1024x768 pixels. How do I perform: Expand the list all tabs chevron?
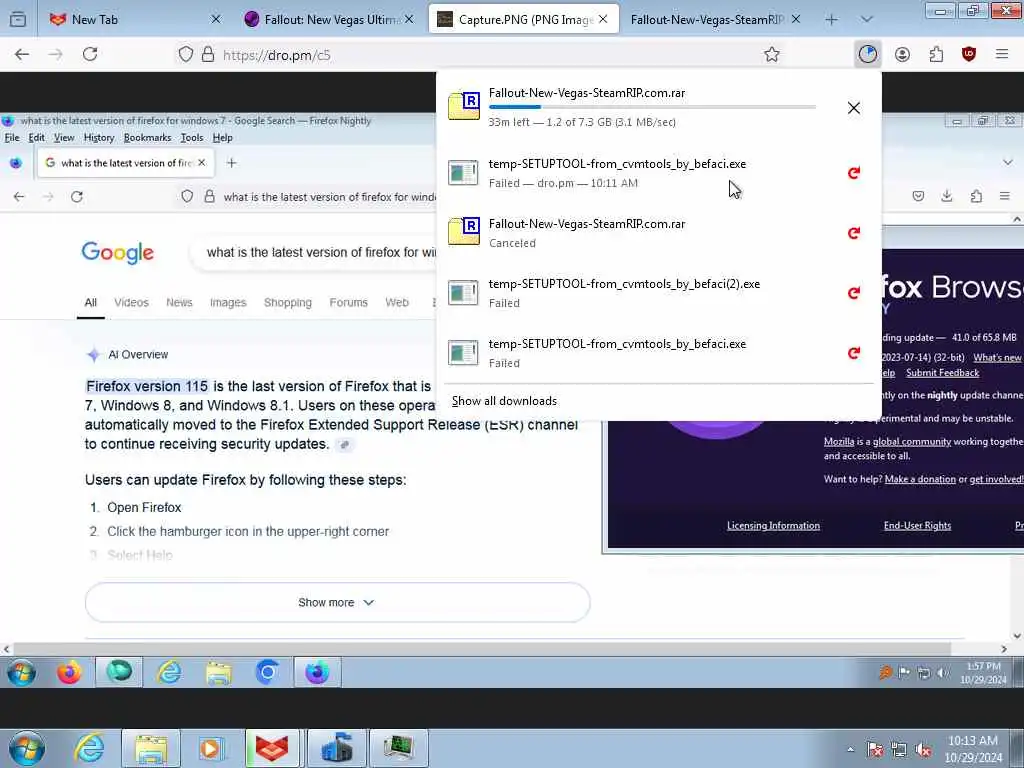pyautogui.click(x=867, y=20)
